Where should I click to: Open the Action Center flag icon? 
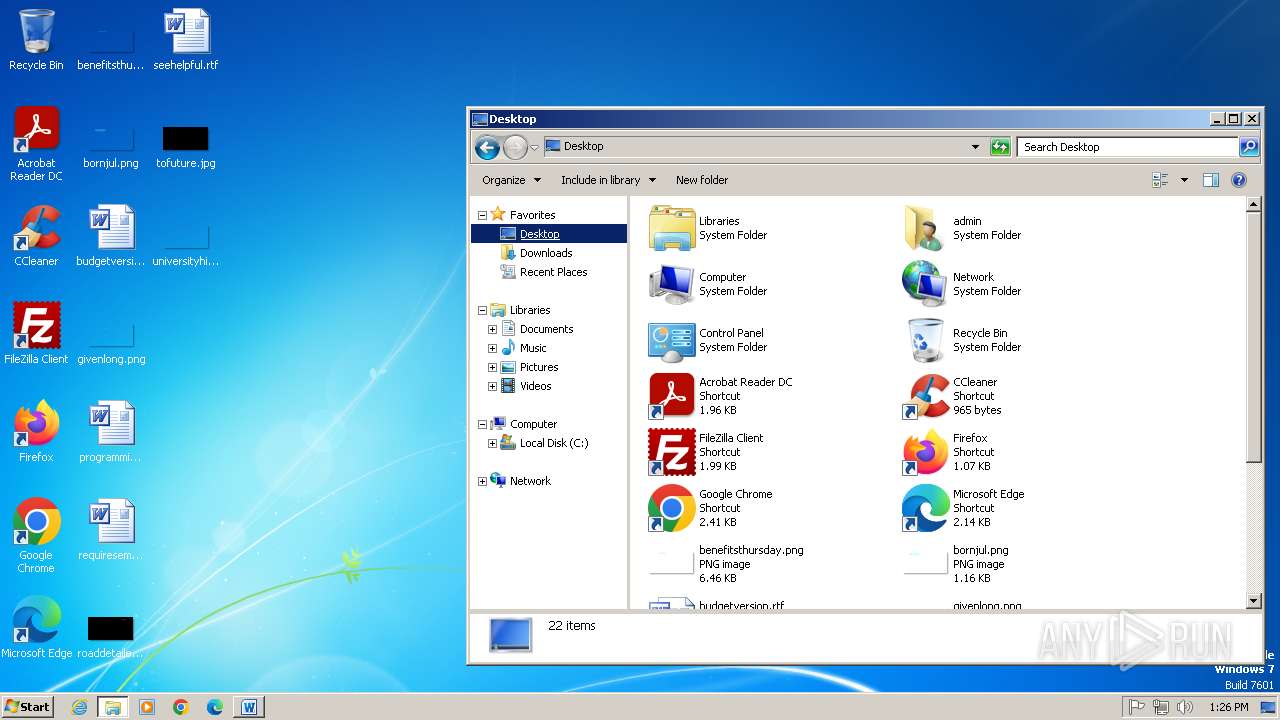click(x=1136, y=707)
